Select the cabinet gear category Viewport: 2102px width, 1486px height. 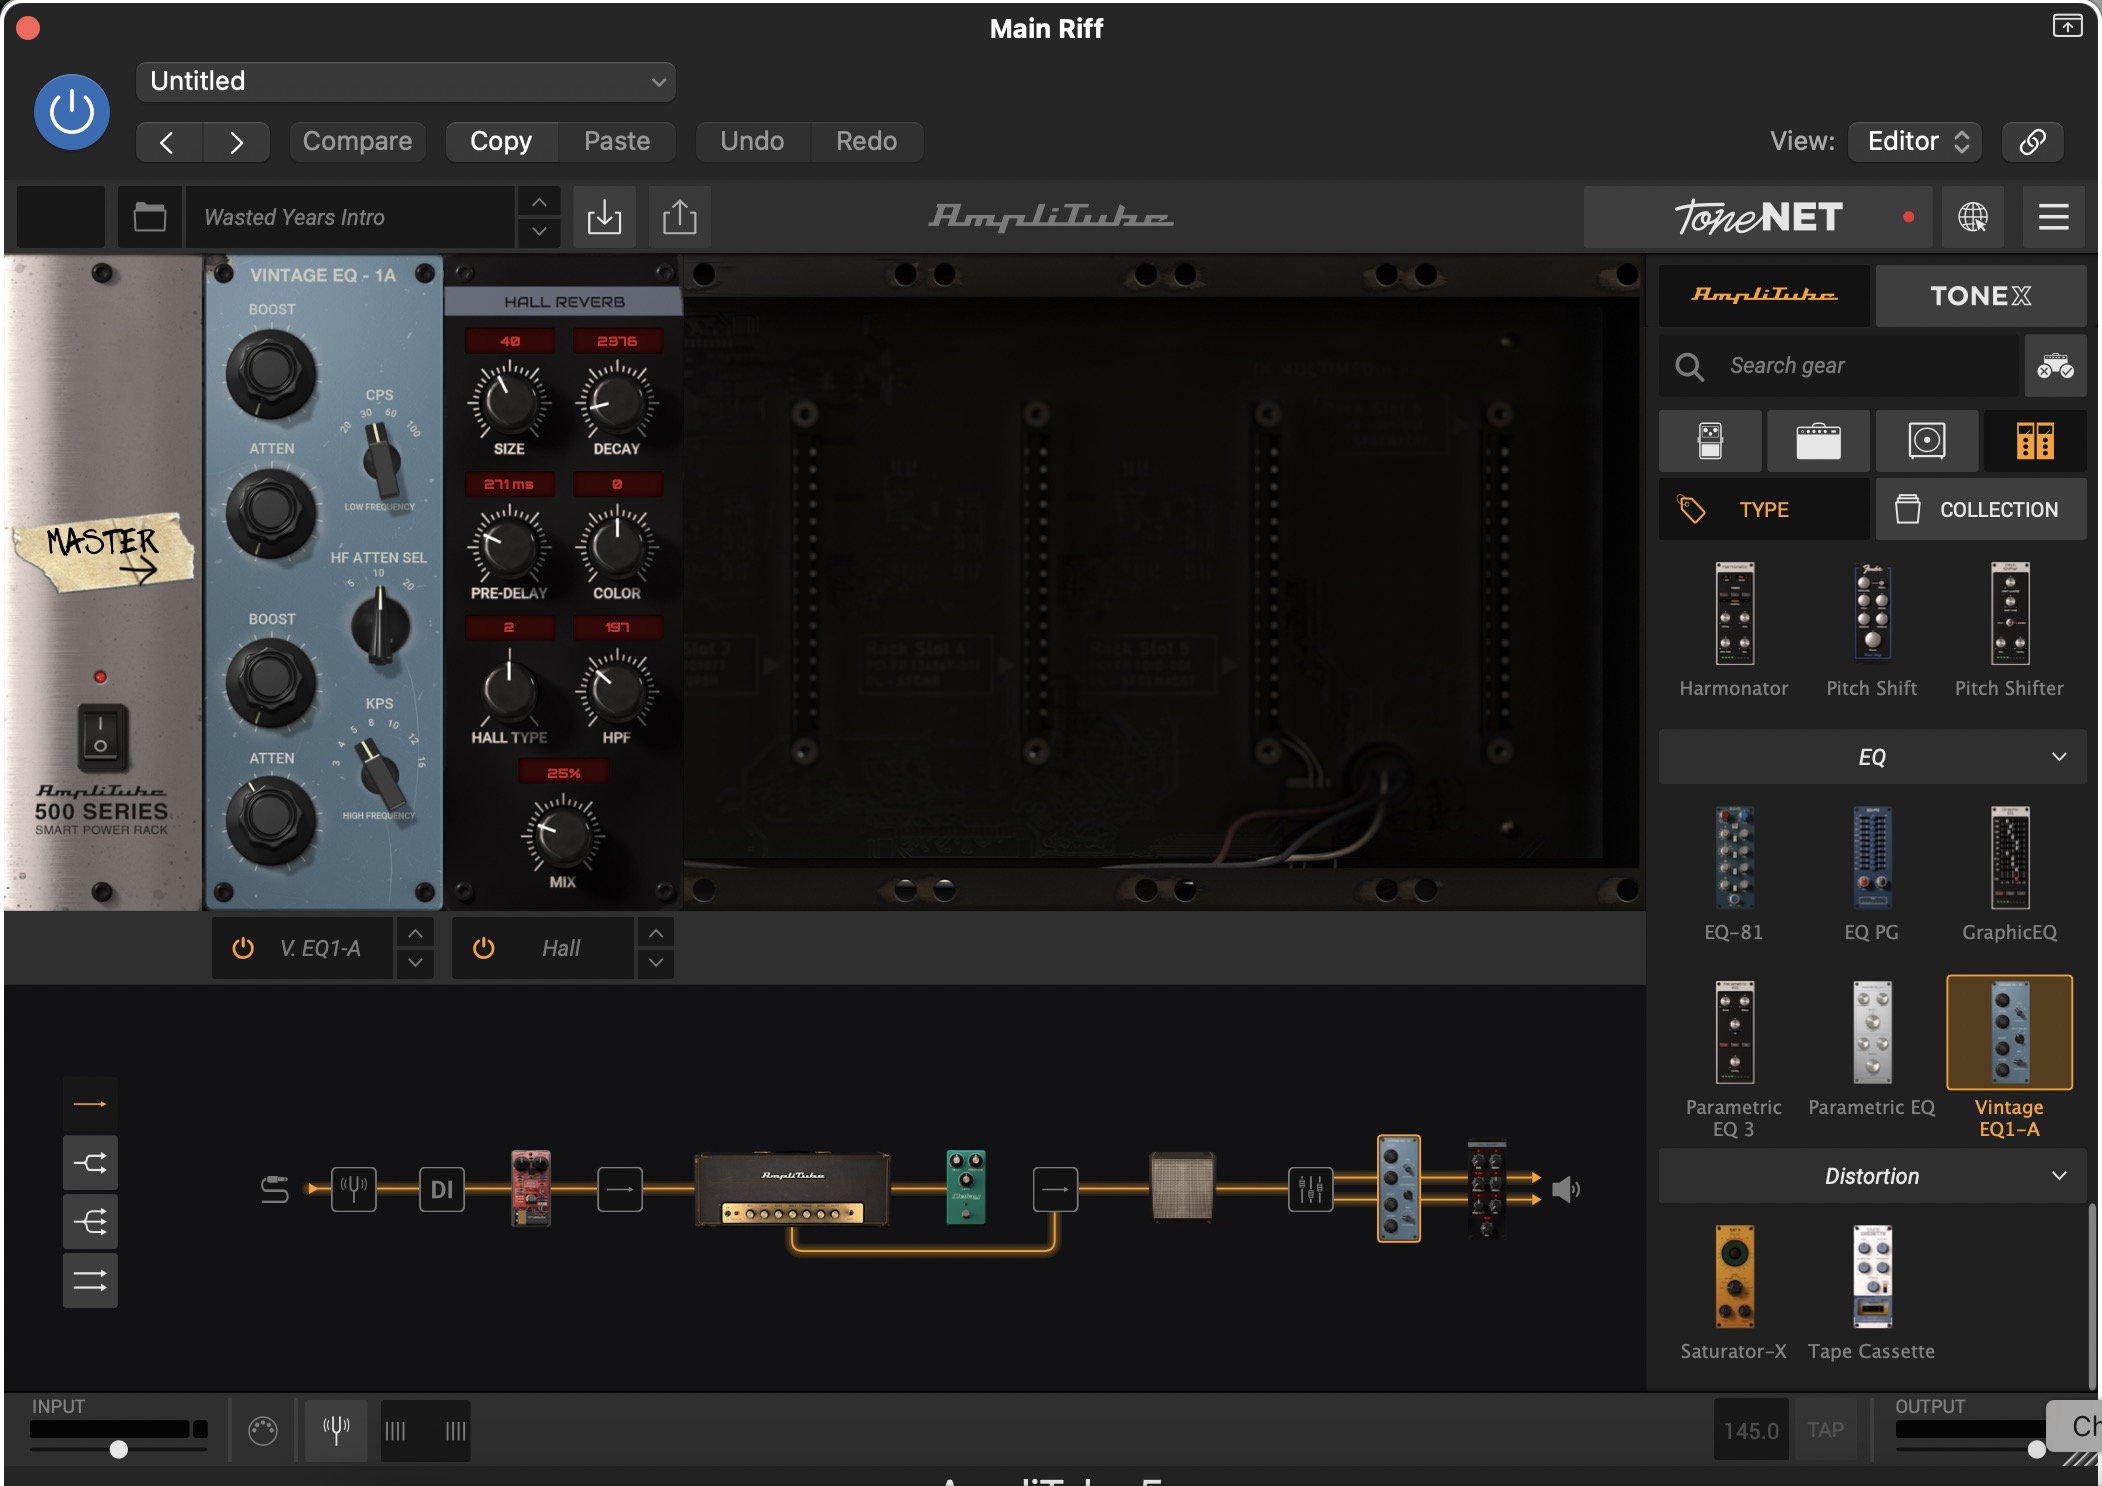(1927, 441)
